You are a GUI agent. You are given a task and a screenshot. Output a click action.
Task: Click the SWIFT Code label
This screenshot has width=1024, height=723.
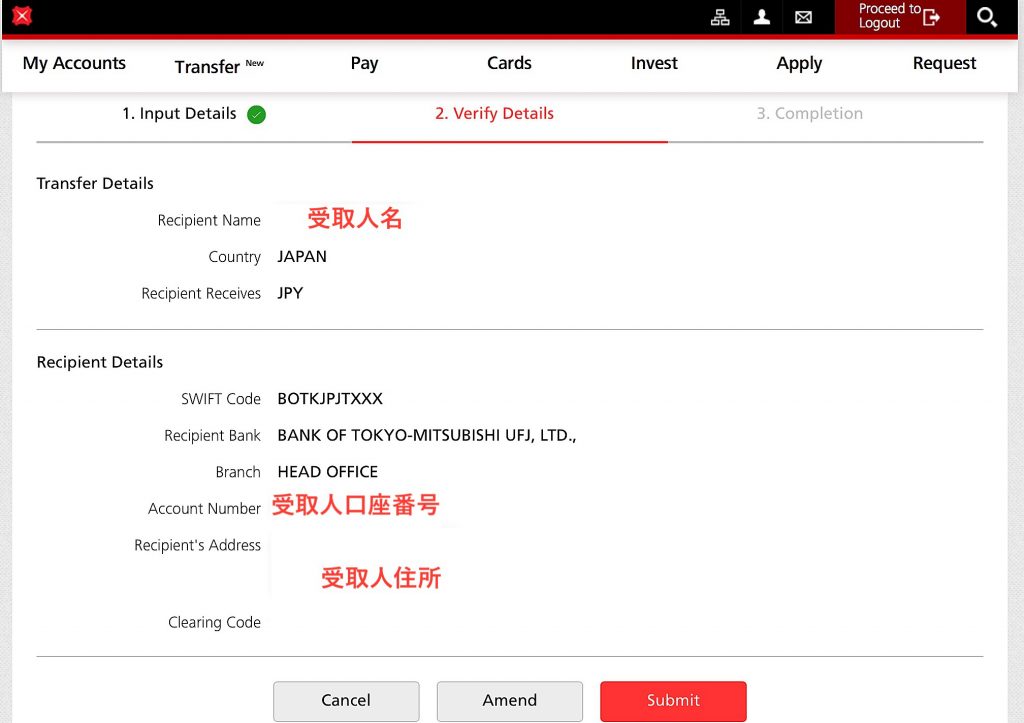(x=221, y=399)
